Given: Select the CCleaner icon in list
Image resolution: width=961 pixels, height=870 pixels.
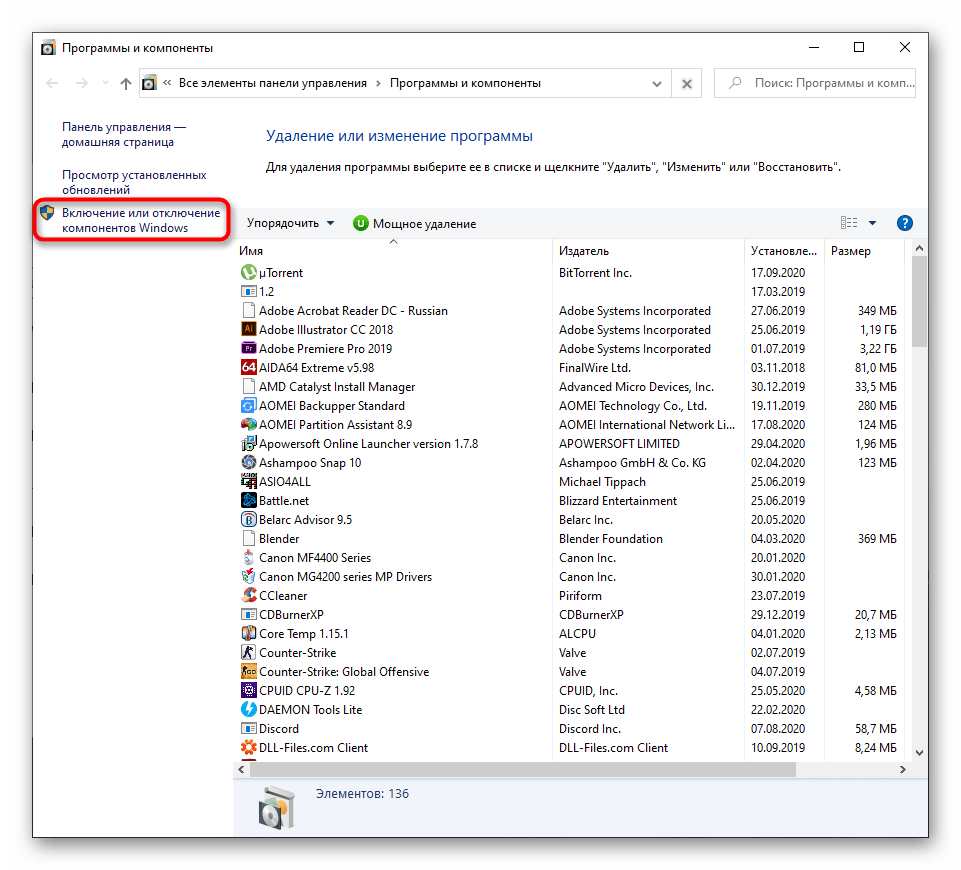Looking at the screenshot, I should pos(249,596).
